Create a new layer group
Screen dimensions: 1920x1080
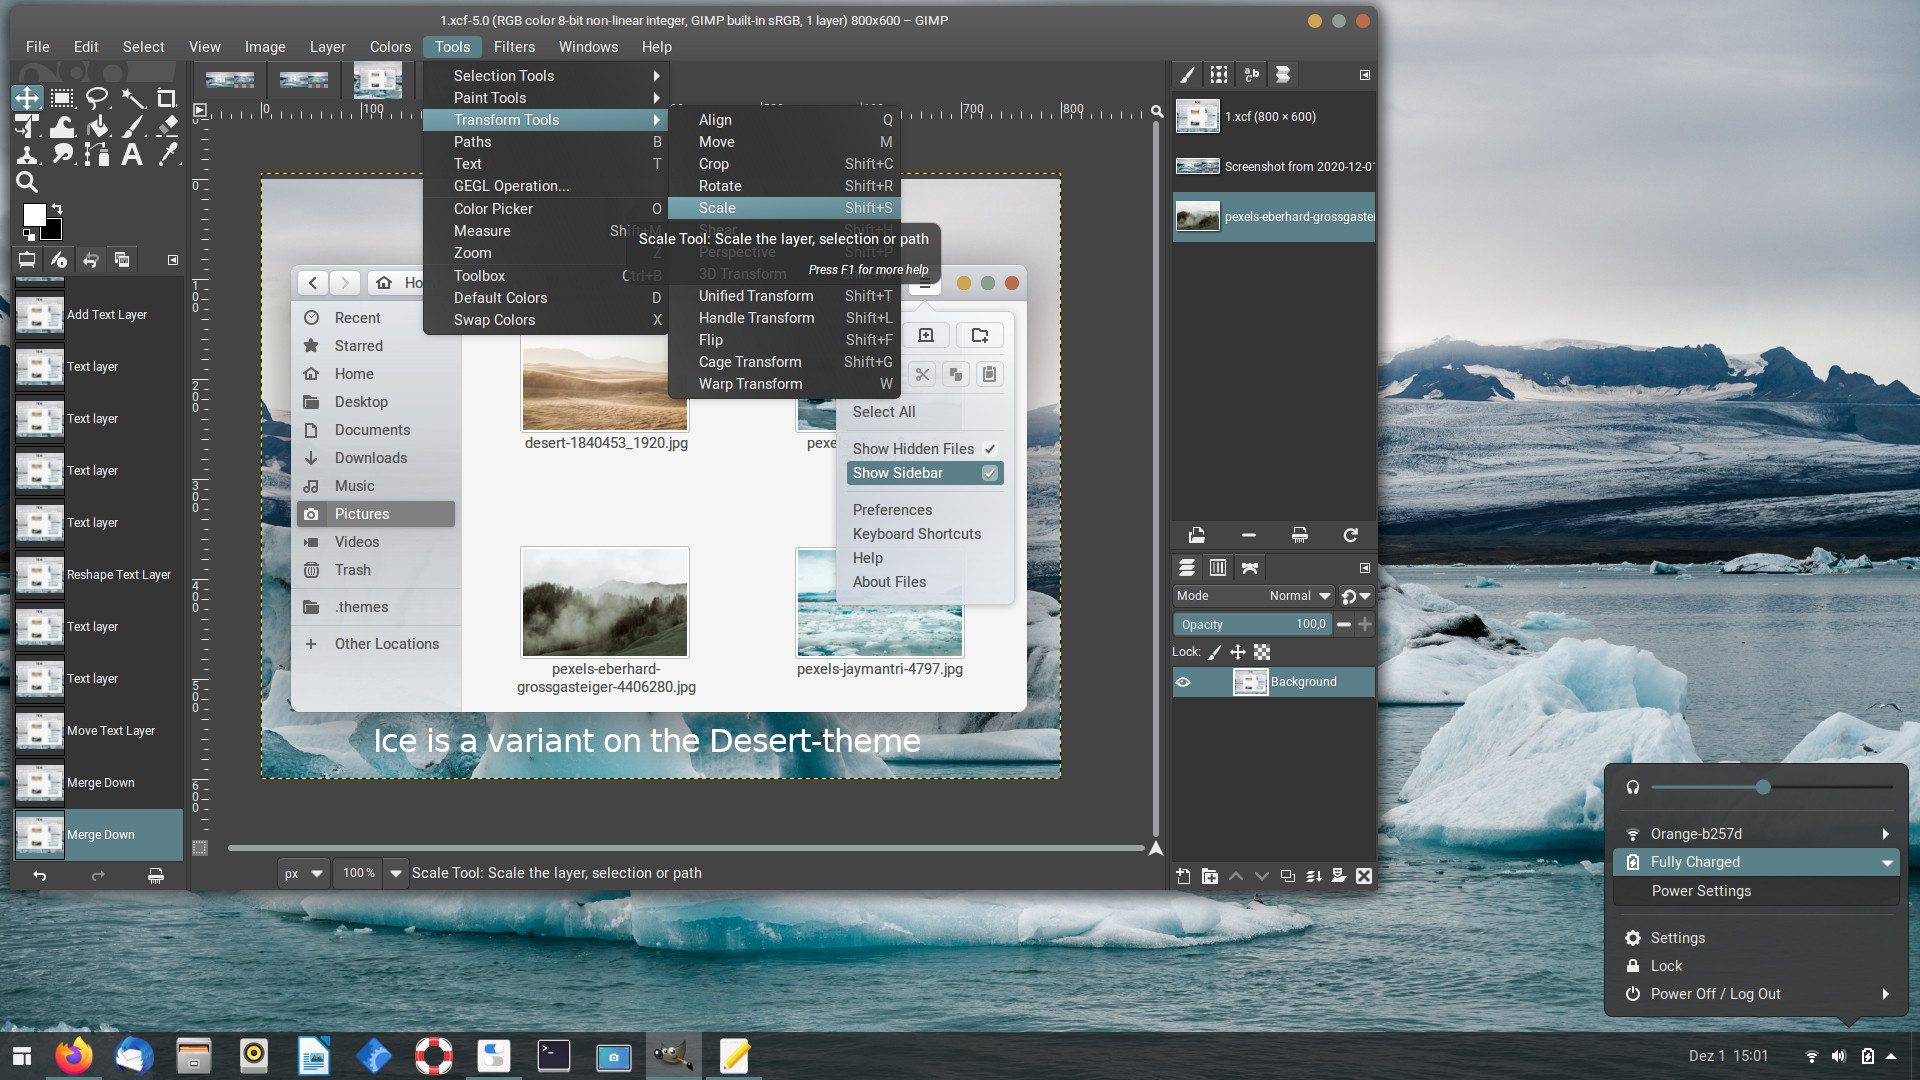[x=1209, y=876]
